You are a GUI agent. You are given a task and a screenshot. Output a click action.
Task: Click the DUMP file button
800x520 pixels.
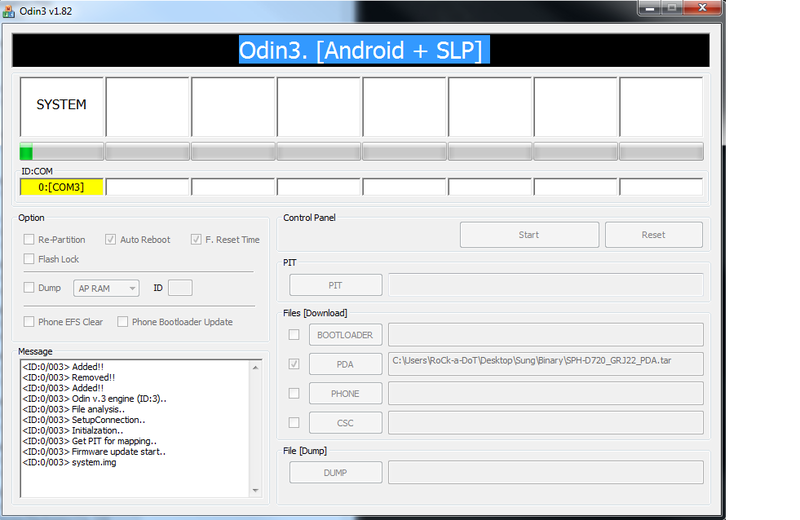(x=336, y=473)
